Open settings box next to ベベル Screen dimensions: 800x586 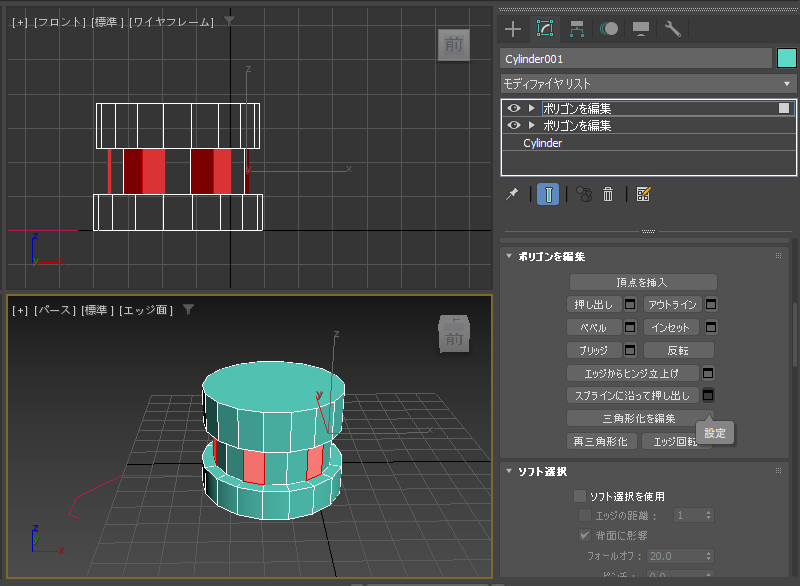[630, 327]
